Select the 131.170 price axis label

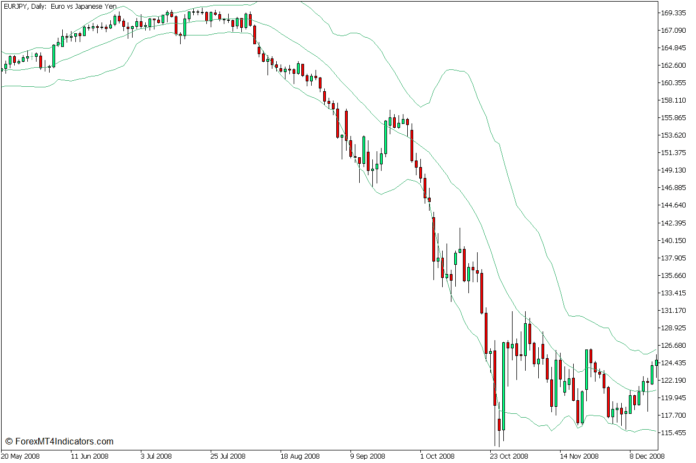[675, 310]
